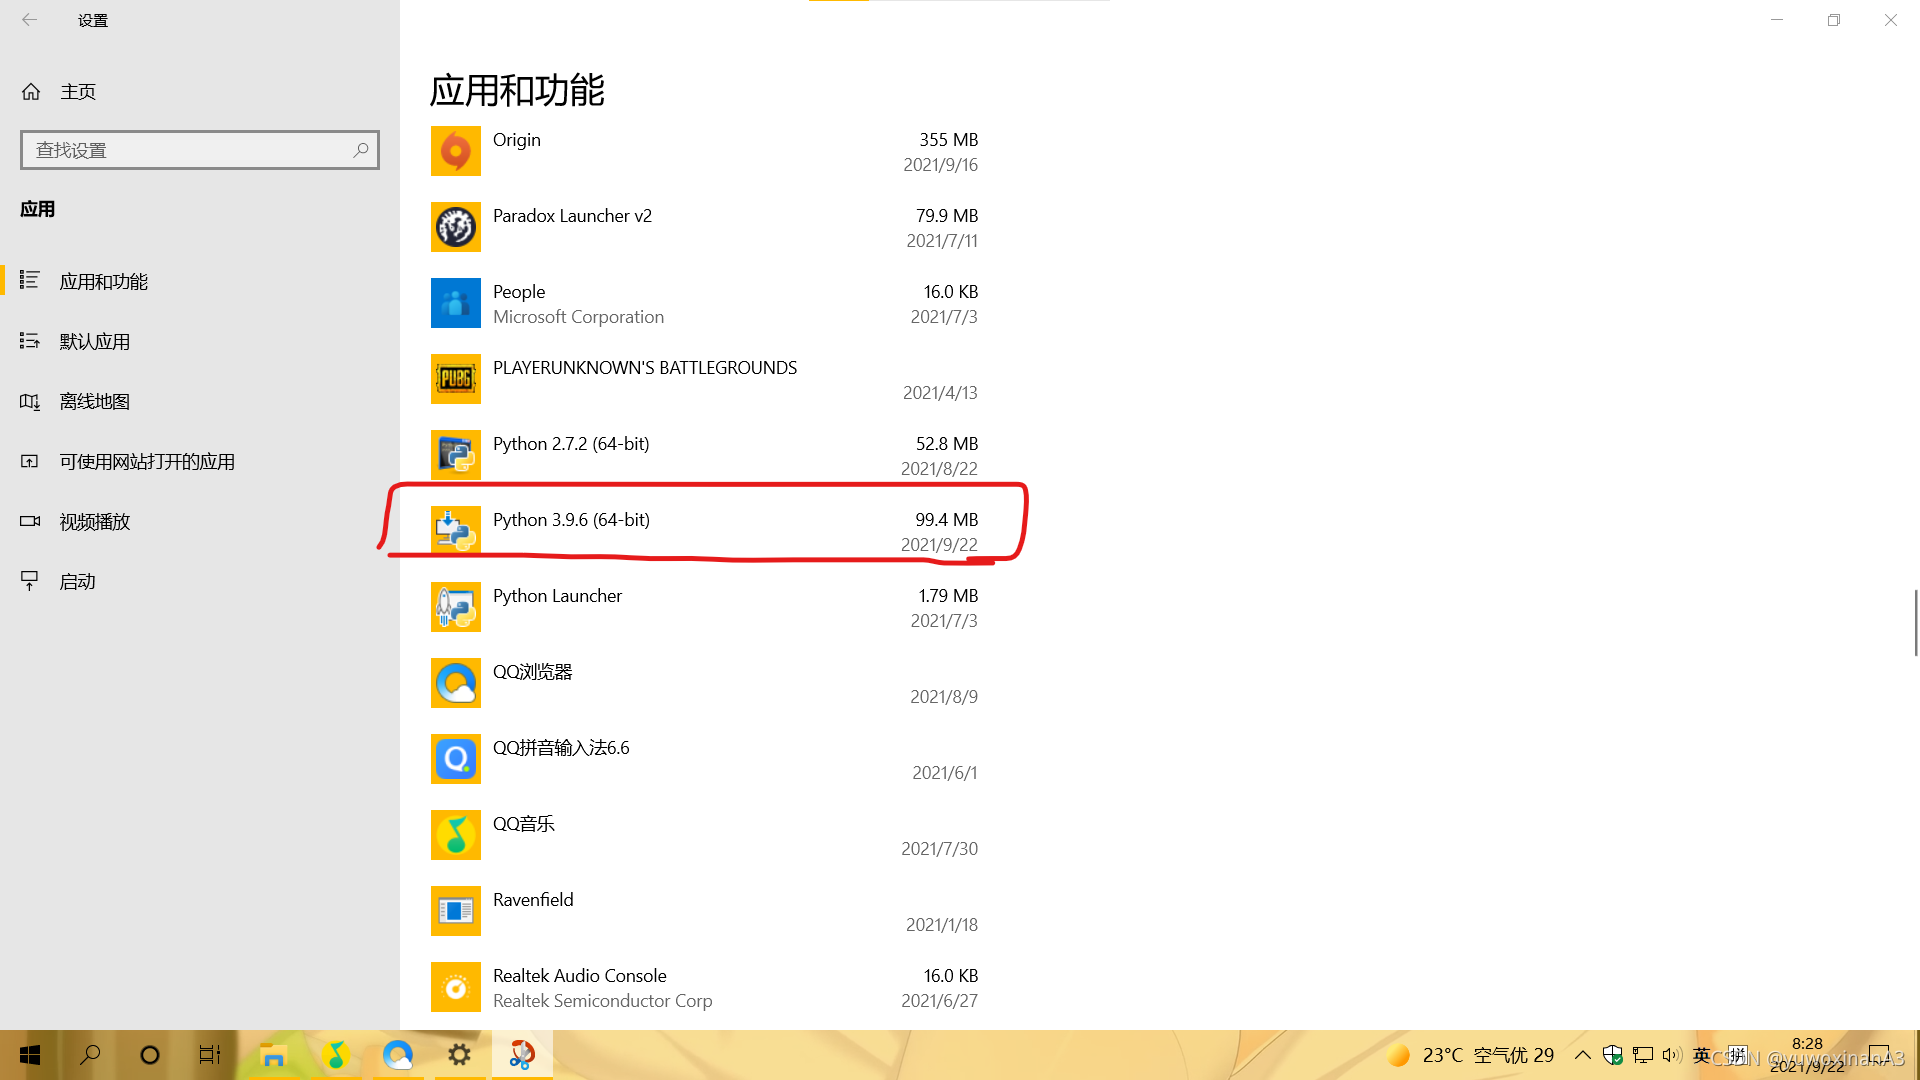Open the volume control in tray
This screenshot has height=1080, width=1920.
coord(1672,1055)
